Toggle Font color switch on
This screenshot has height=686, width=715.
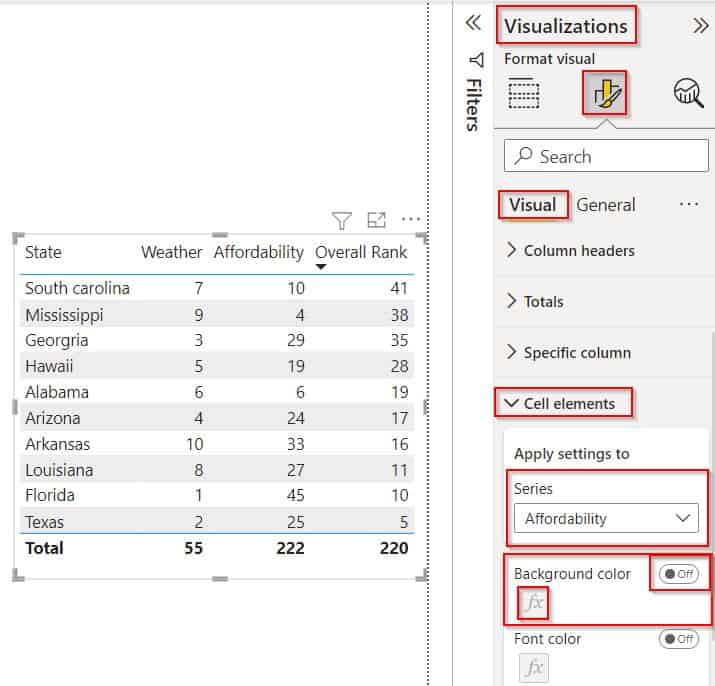point(679,639)
